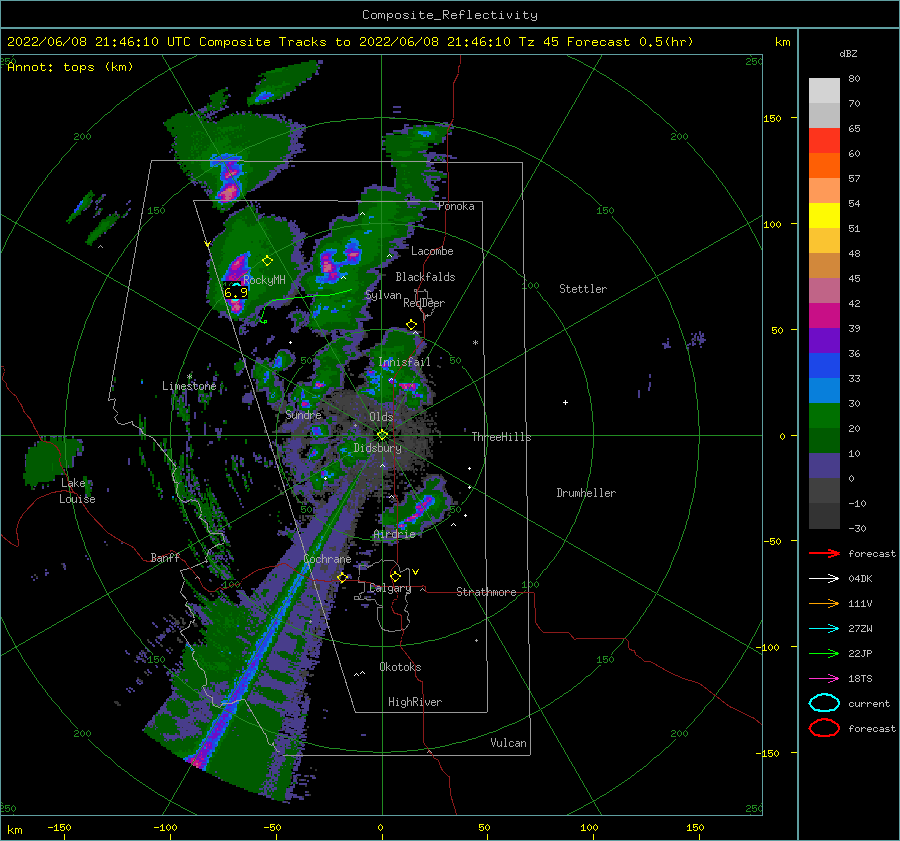
Task: Click the Vulcan label
Action: click(508, 743)
